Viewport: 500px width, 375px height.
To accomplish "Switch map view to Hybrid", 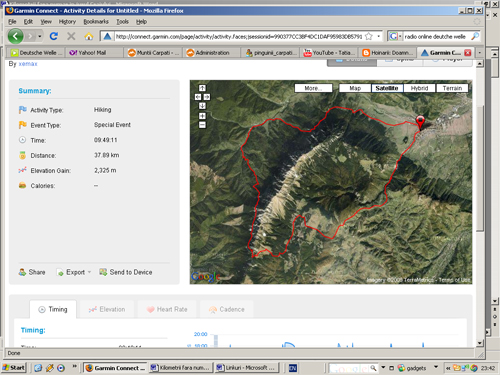I will click(x=419, y=88).
